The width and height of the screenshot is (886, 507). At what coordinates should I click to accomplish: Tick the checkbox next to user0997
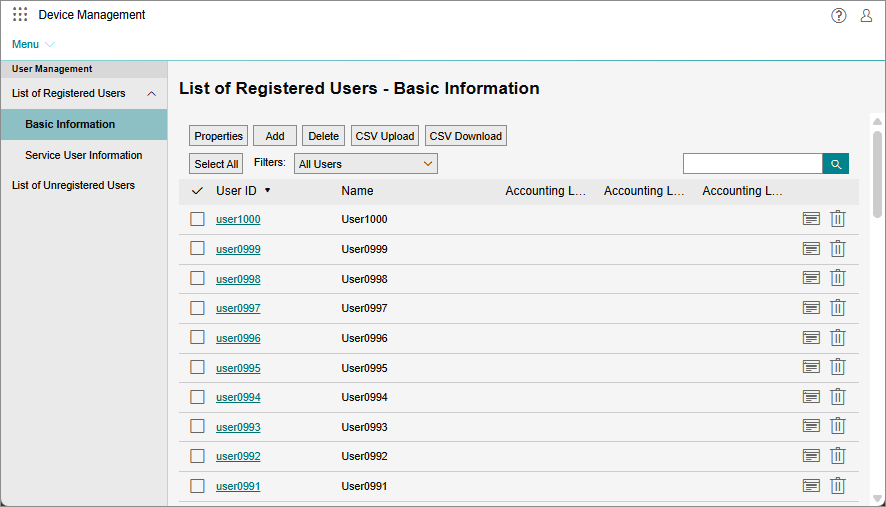(x=198, y=308)
